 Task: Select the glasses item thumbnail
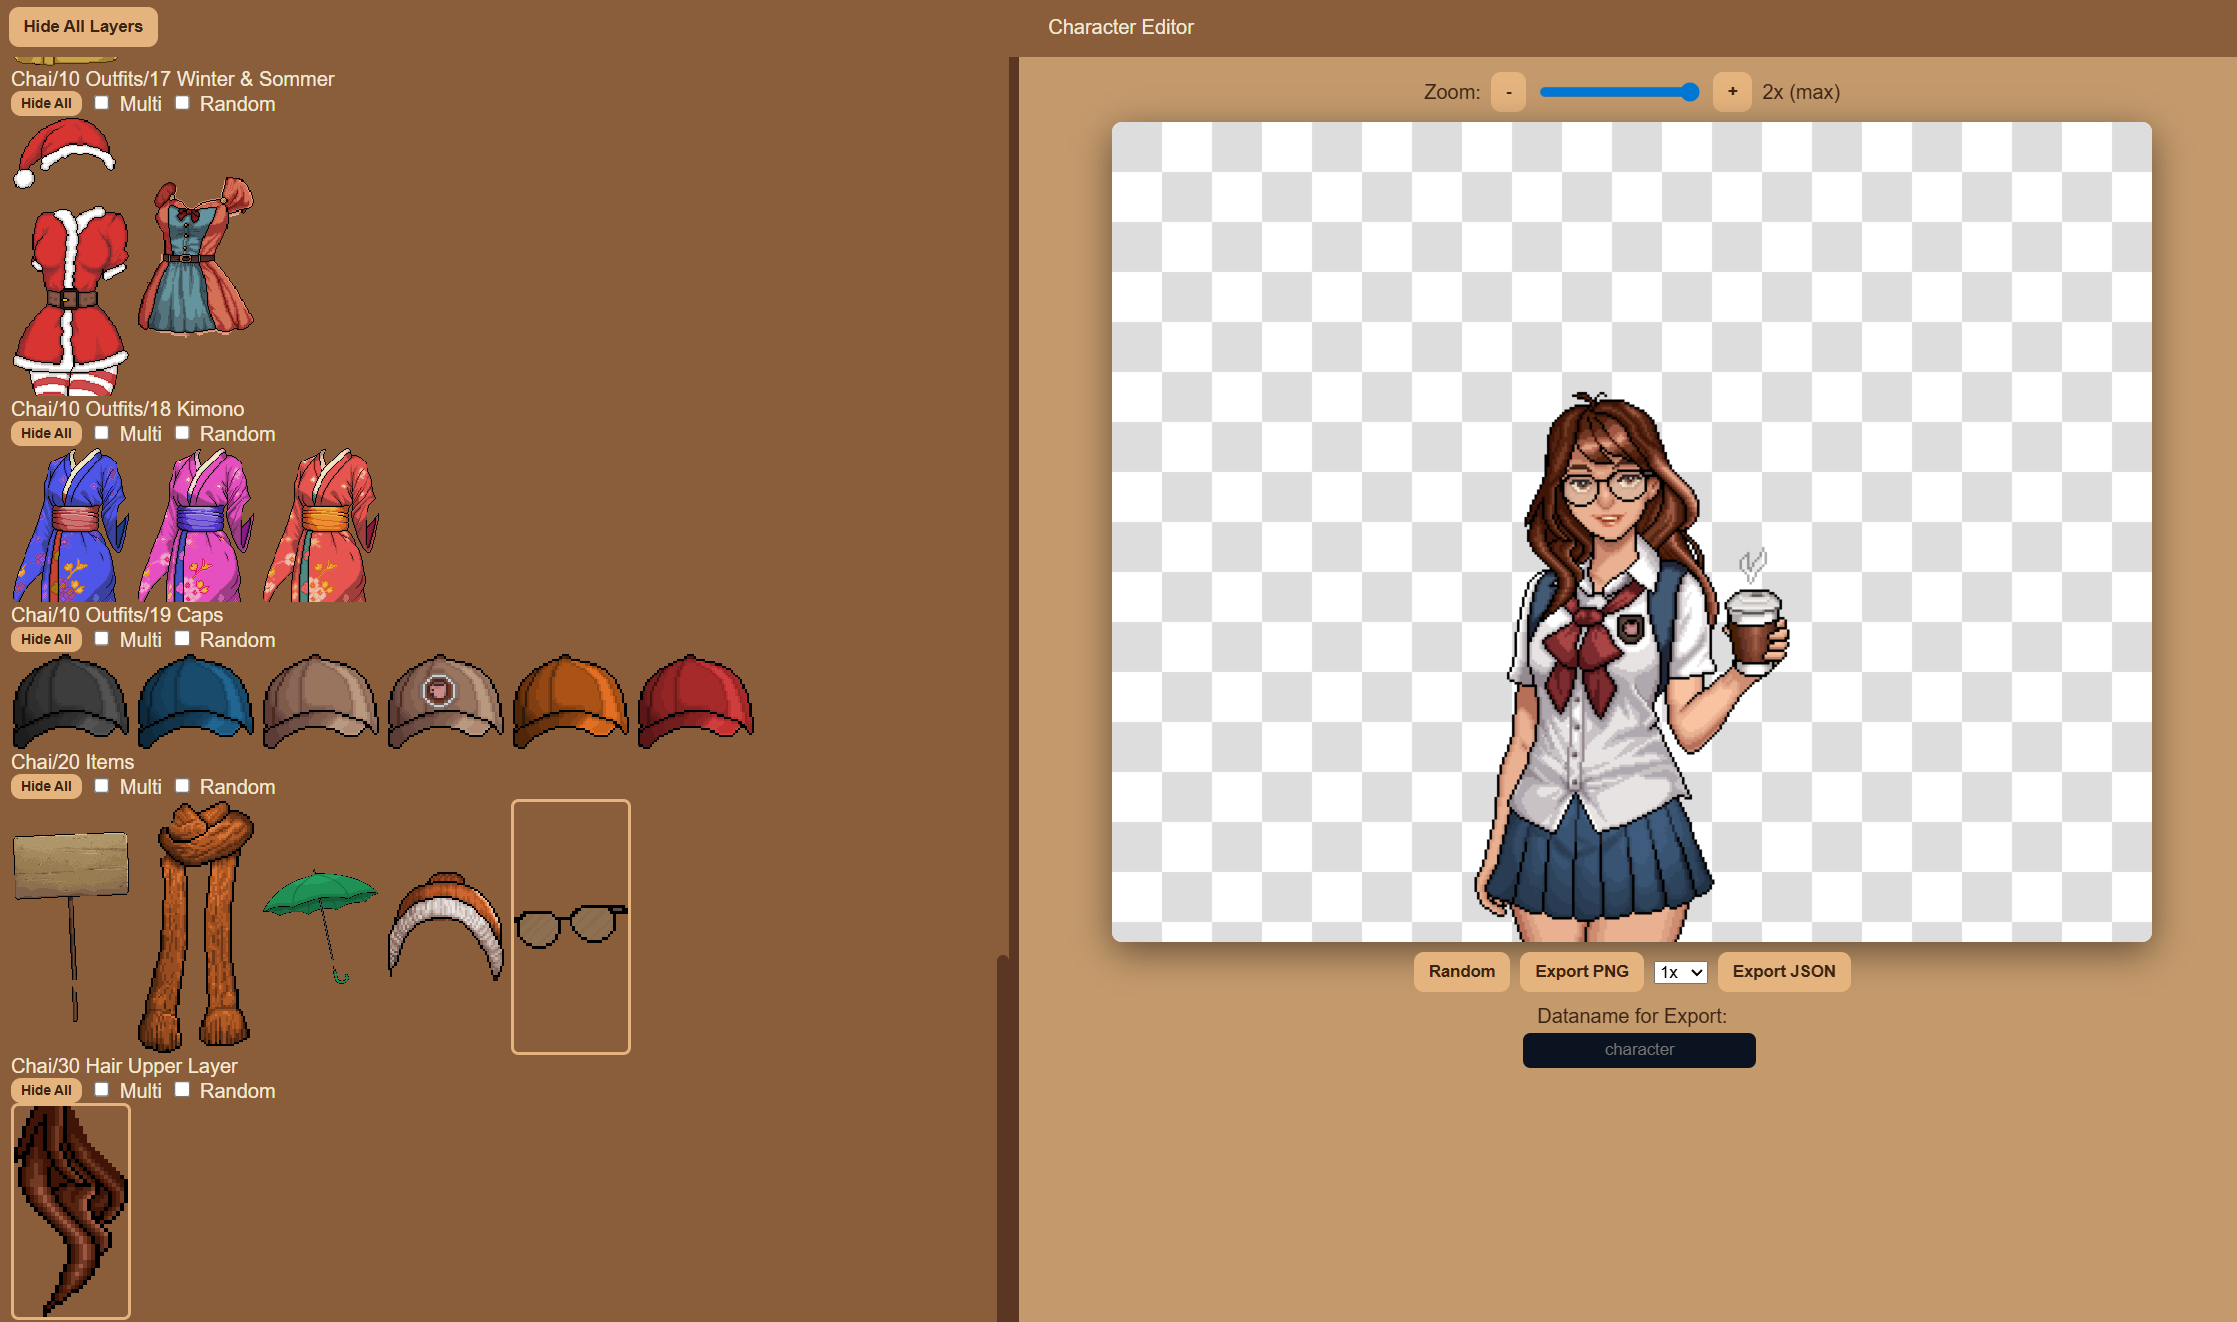coord(570,926)
